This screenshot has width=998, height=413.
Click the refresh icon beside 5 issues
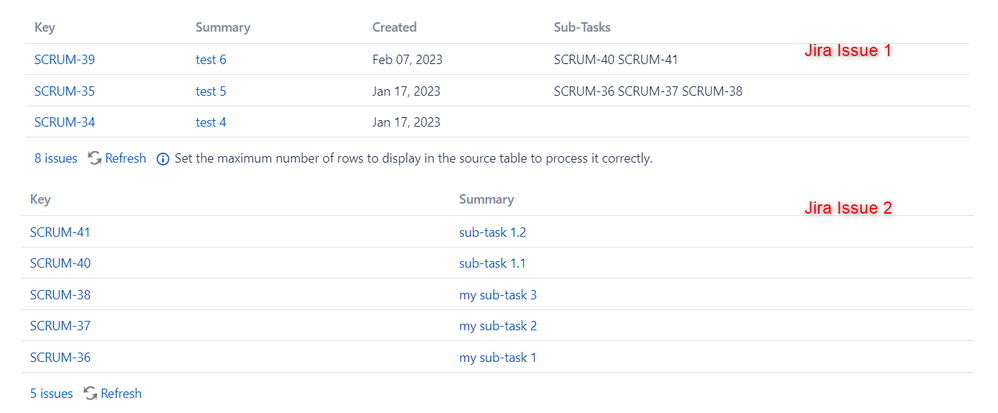[90, 393]
